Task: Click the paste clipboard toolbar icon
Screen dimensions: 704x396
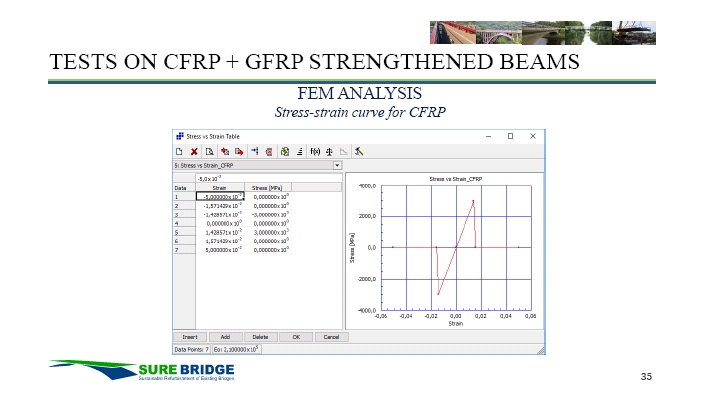Action: pos(285,152)
